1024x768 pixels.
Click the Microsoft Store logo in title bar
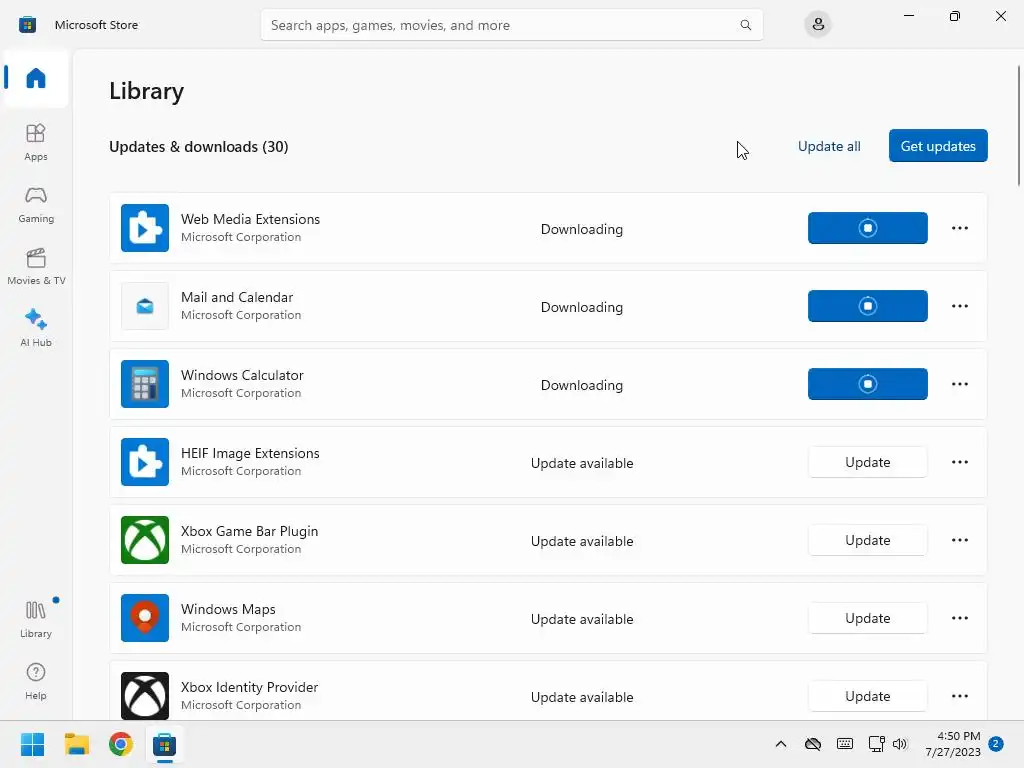point(27,25)
